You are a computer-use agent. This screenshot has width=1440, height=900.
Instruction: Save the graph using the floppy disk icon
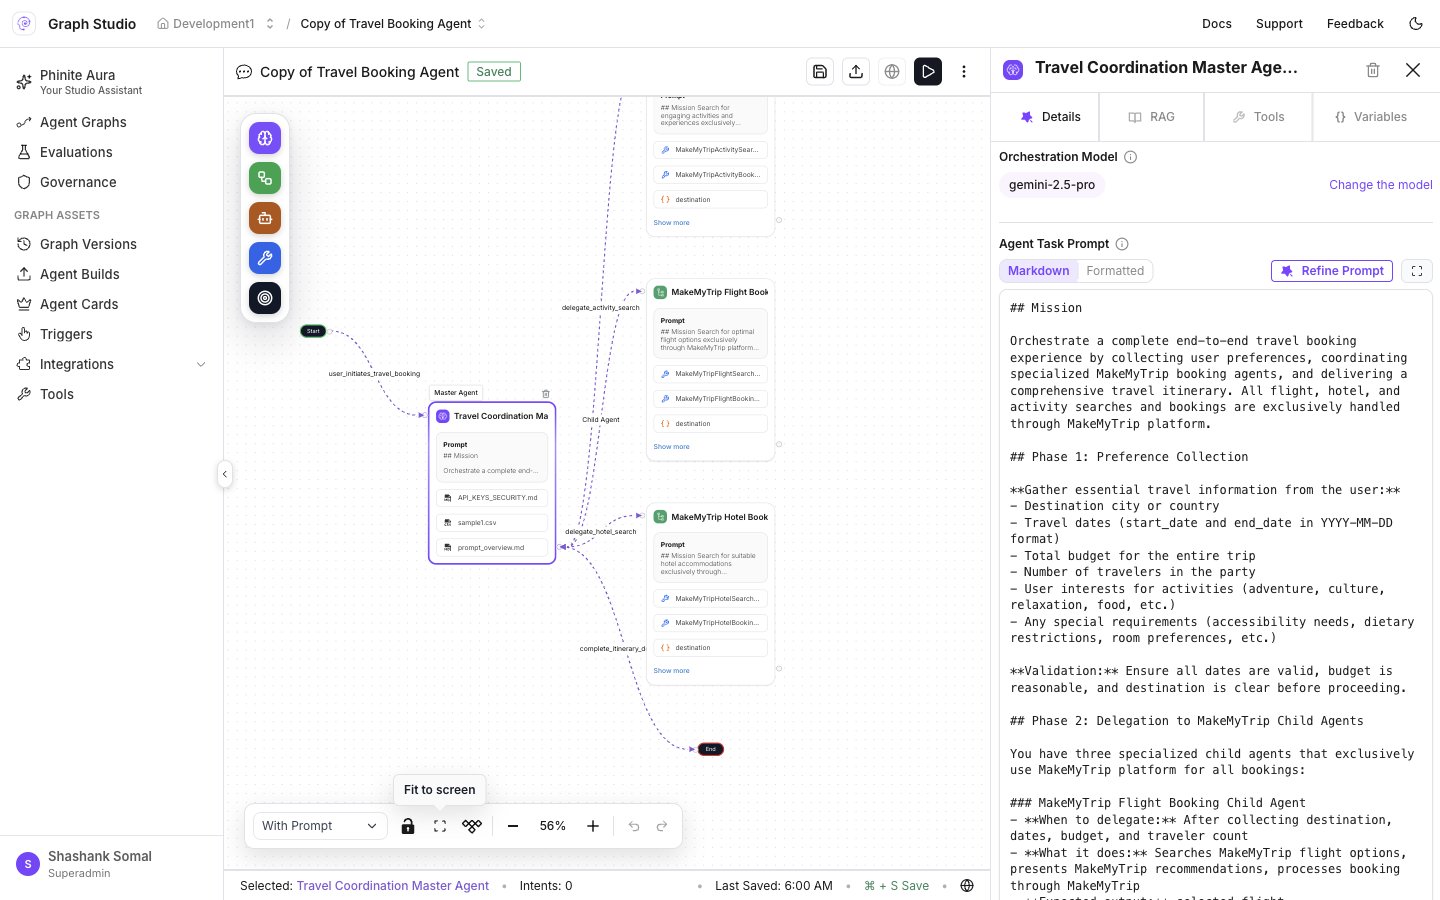coord(820,72)
